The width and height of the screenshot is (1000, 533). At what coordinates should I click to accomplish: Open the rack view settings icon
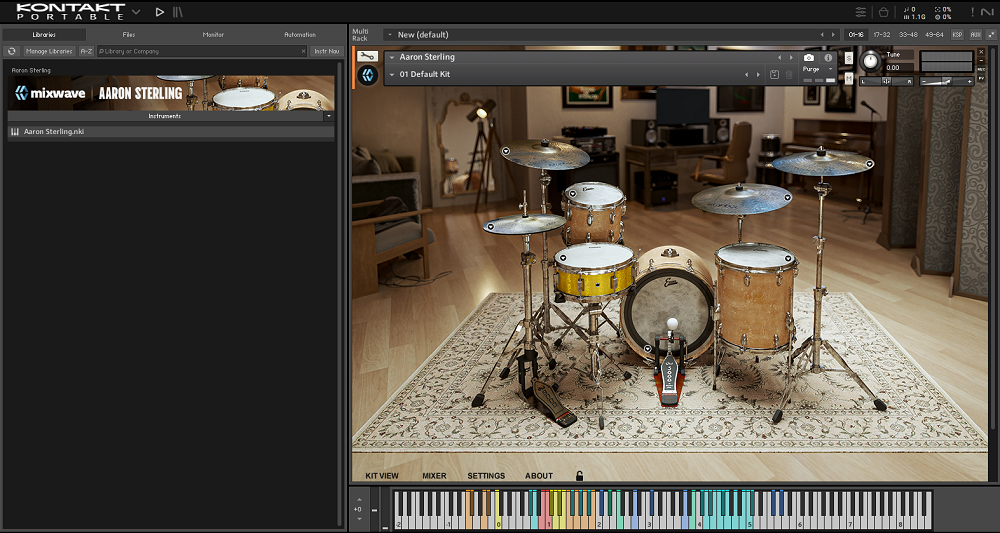(x=861, y=12)
